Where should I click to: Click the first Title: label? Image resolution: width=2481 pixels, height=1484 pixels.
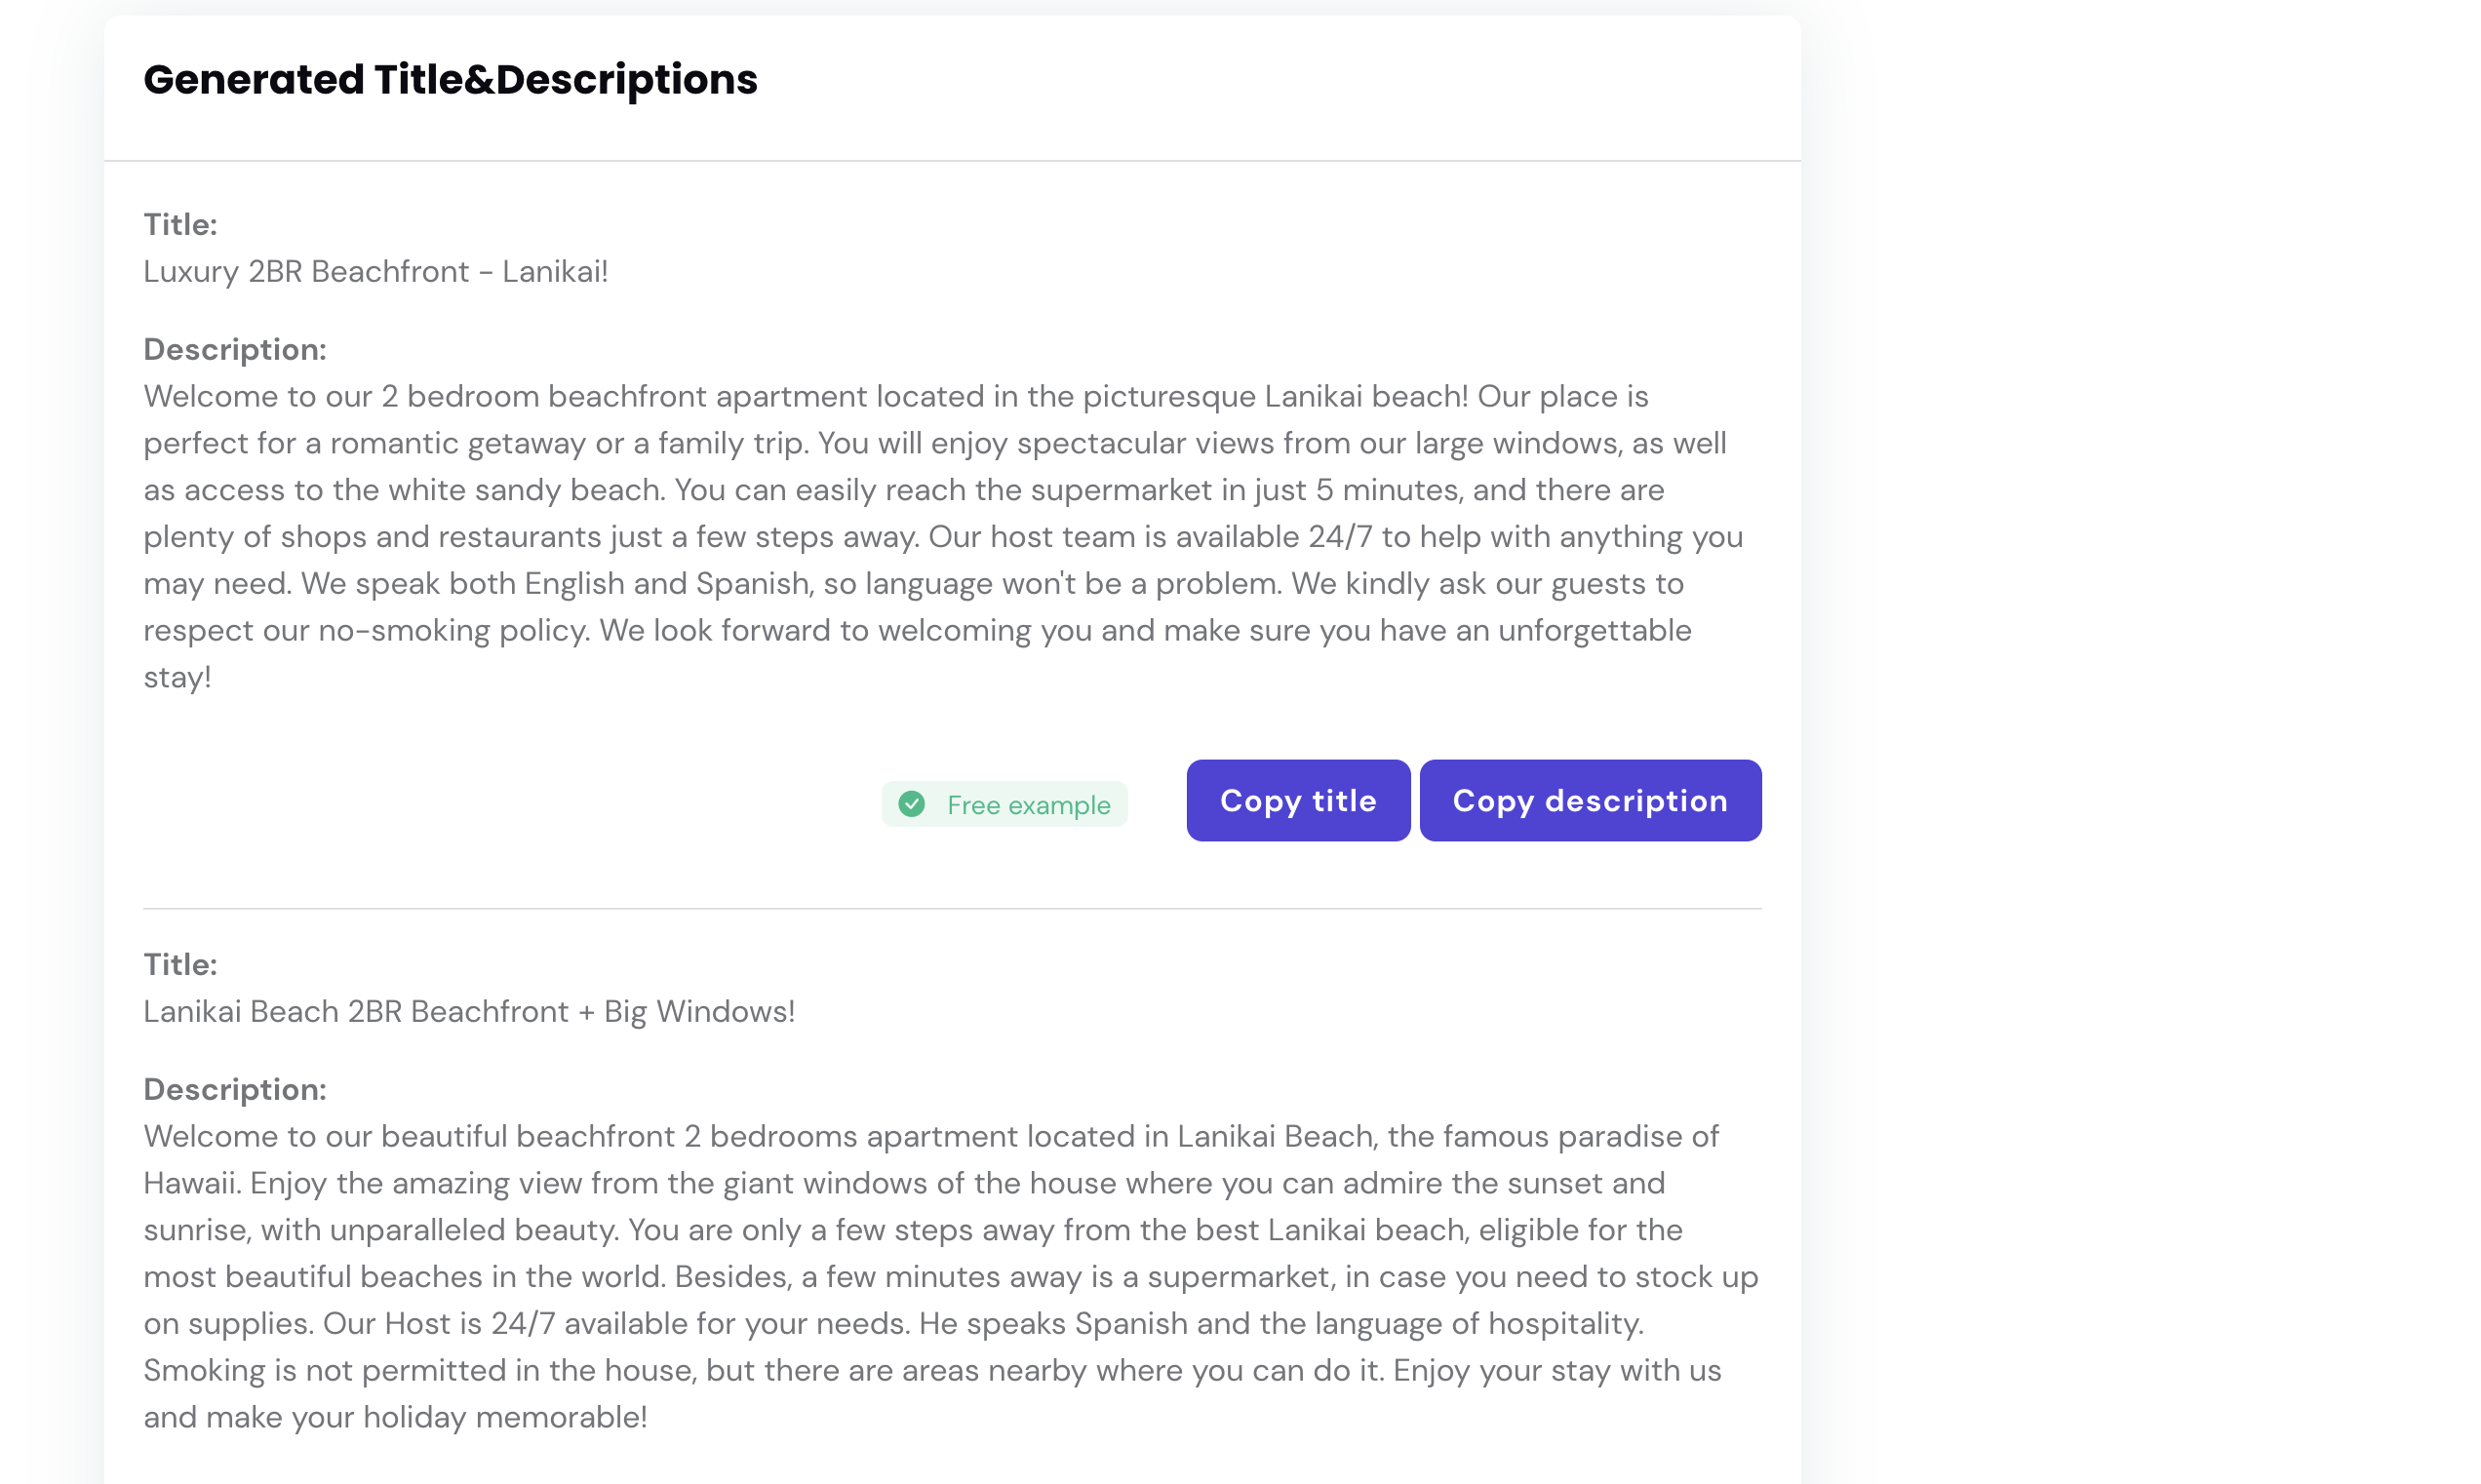point(180,225)
